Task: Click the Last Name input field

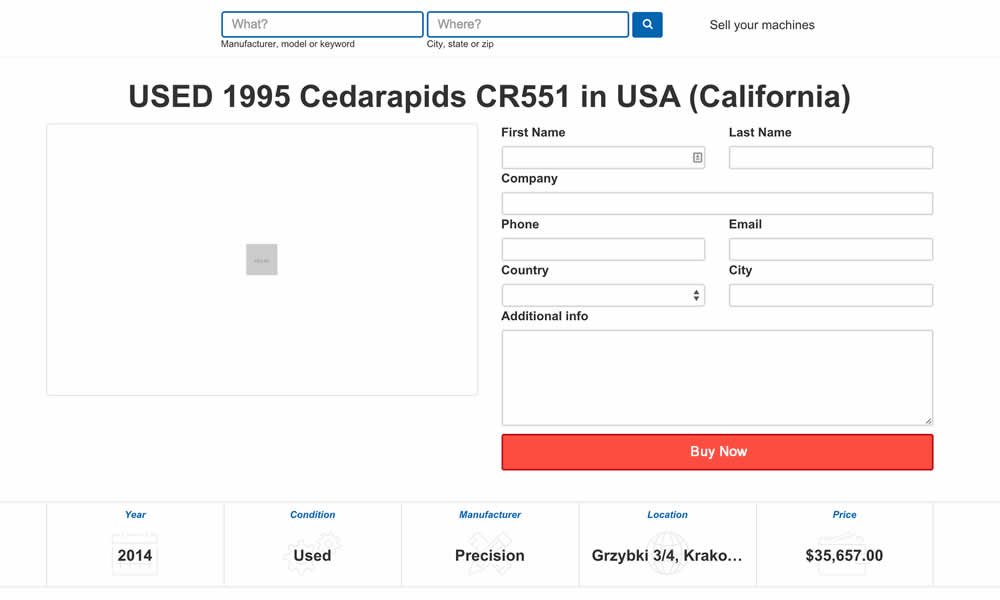Action: click(x=831, y=157)
